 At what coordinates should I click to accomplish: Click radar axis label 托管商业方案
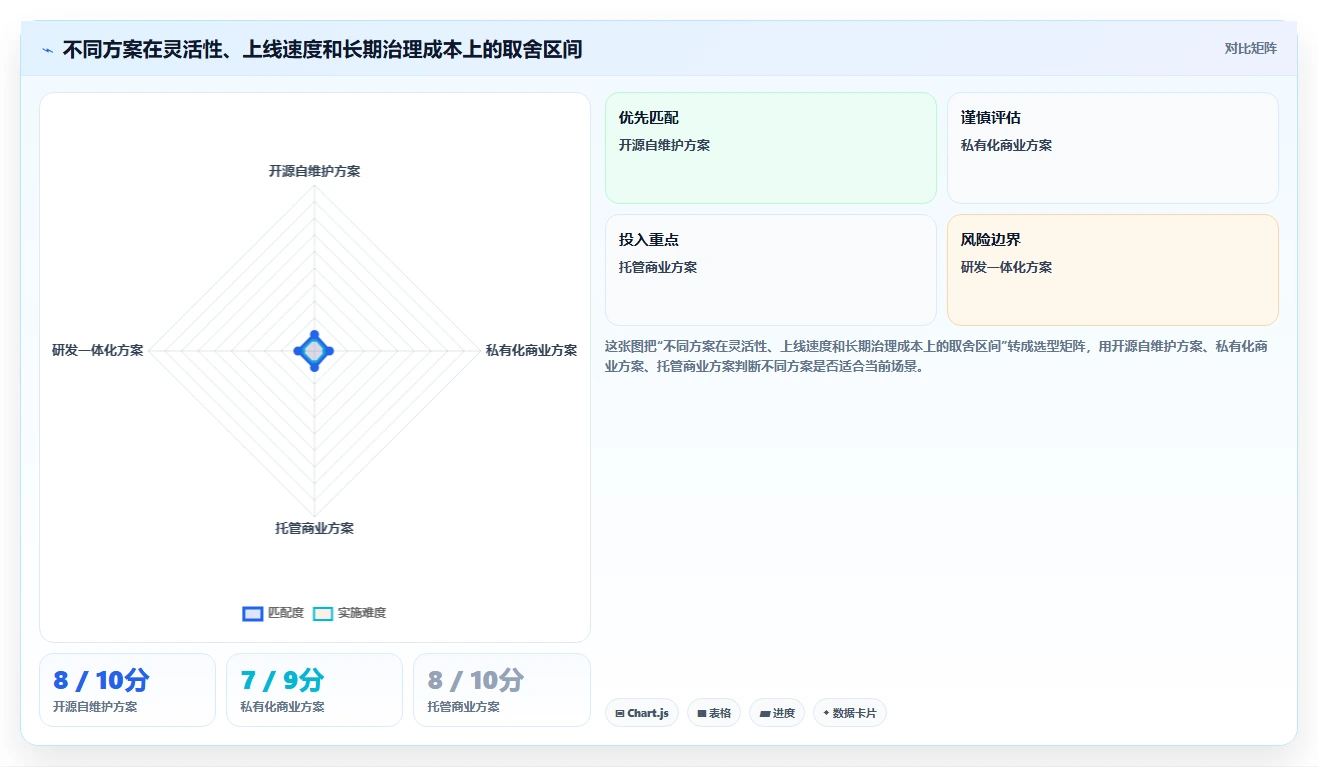(x=314, y=528)
